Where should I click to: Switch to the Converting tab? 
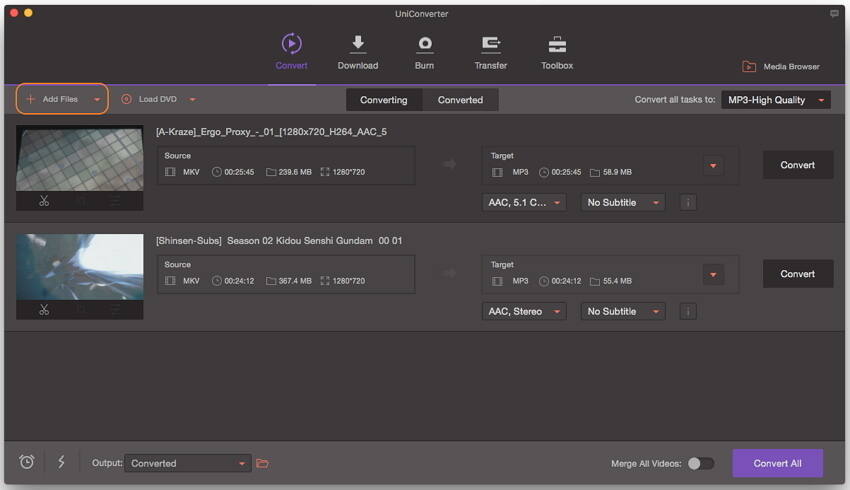pyautogui.click(x=384, y=100)
